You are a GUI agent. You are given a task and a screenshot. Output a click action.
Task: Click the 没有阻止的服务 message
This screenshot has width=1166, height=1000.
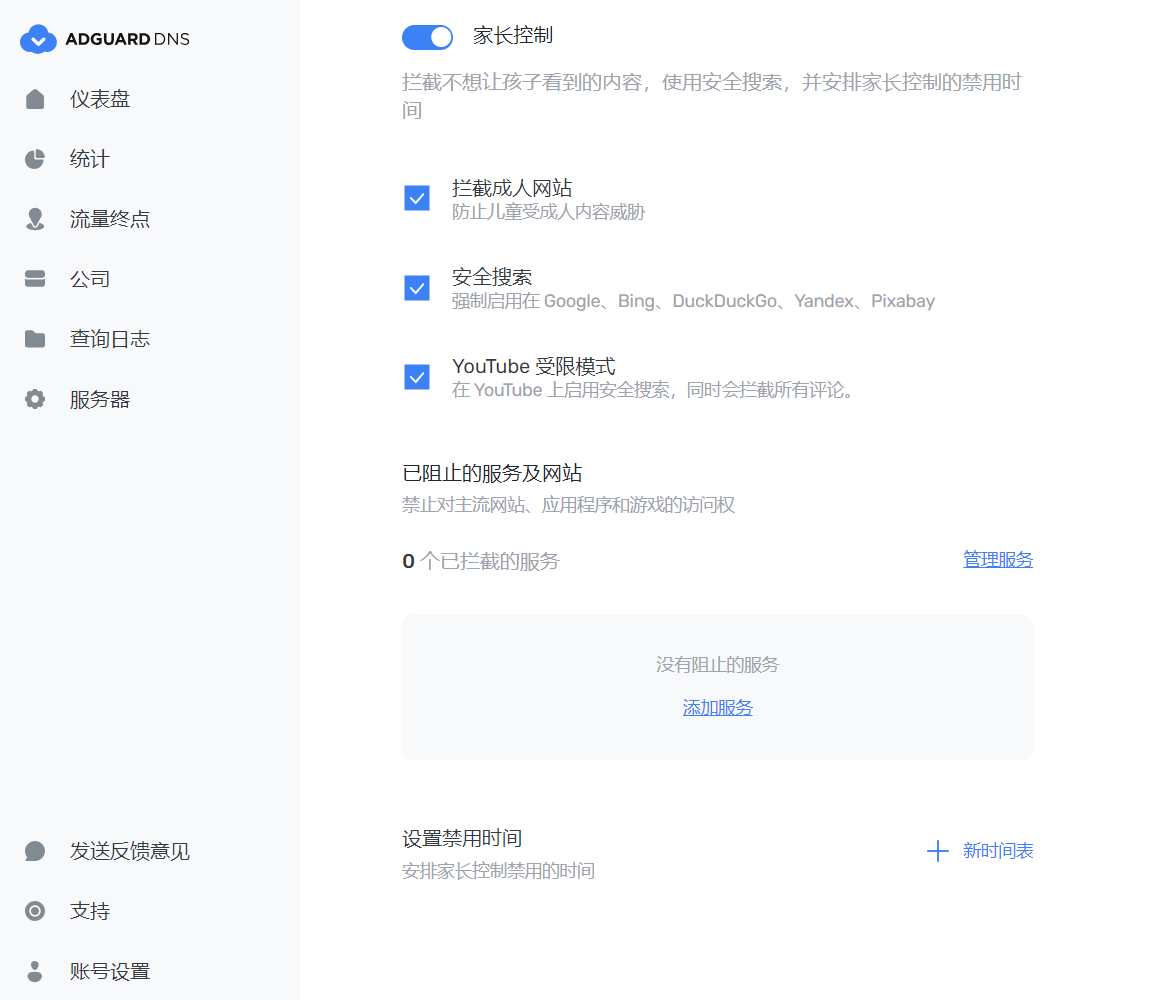(718, 665)
